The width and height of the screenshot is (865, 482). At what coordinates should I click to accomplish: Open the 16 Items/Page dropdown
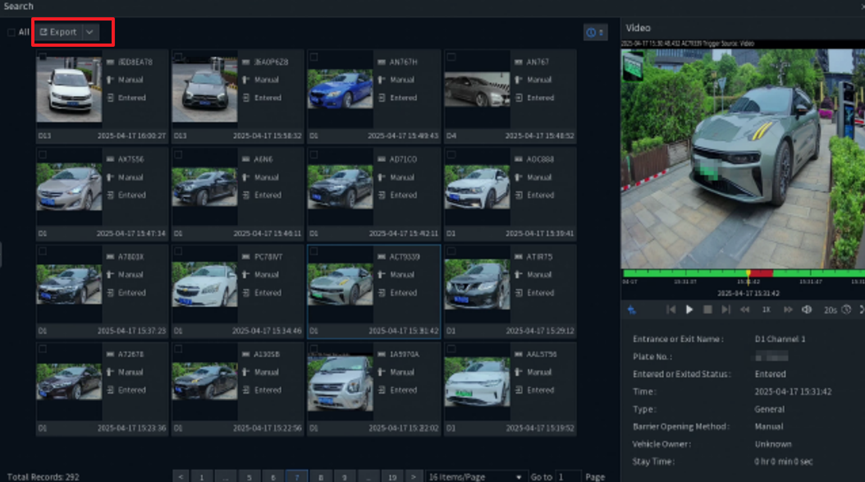click(x=474, y=477)
